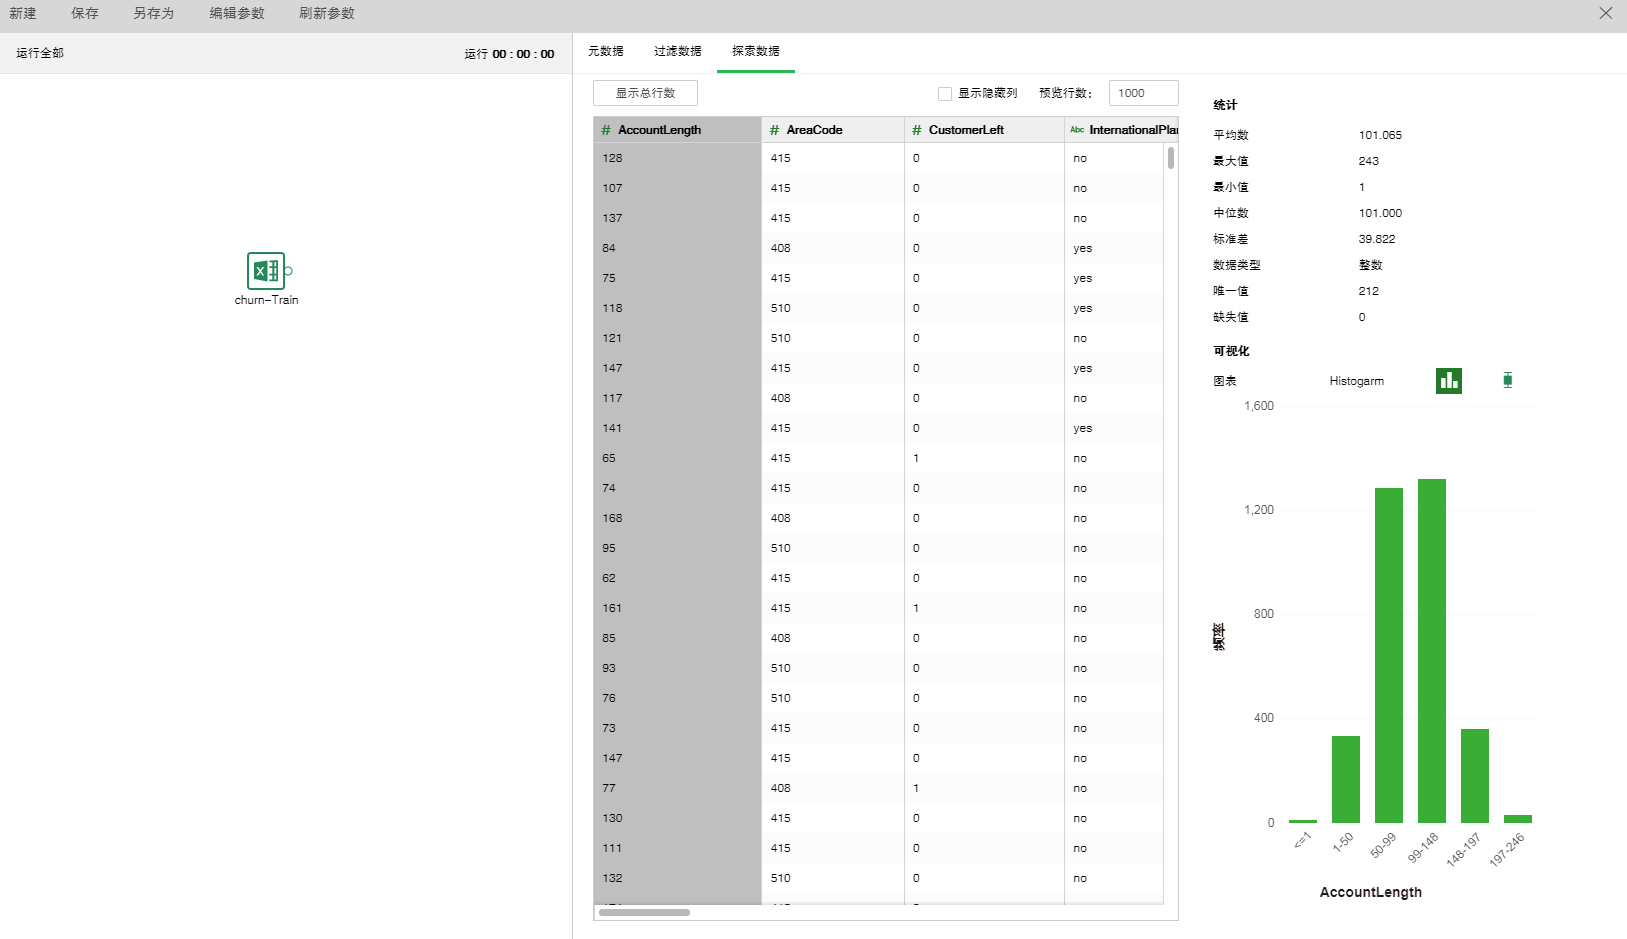The image size is (1627, 939).
Task: Click 编辑参数 in the top toolbar
Action: pyautogui.click(x=237, y=14)
